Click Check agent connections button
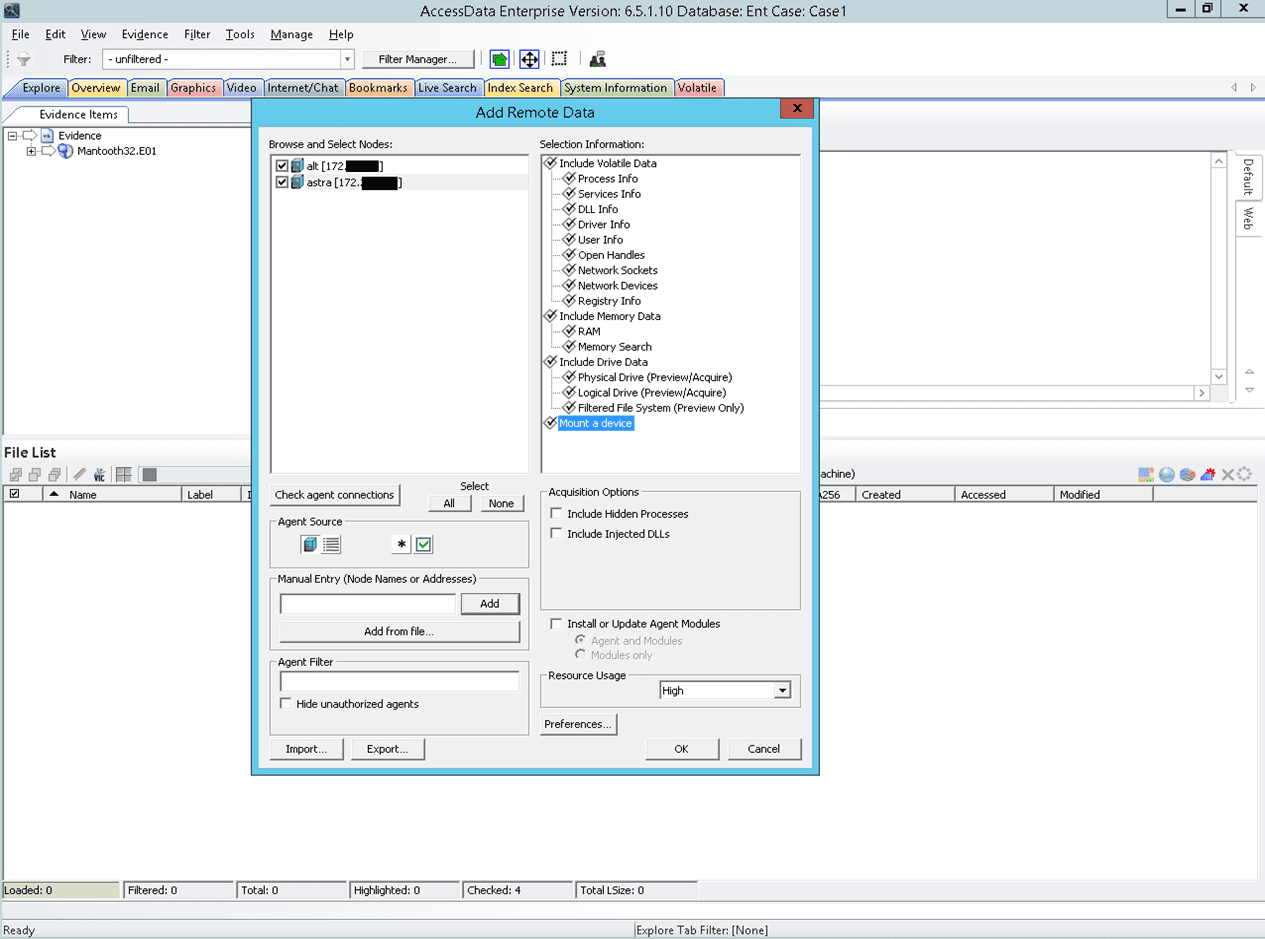This screenshot has width=1265, height=939. tap(335, 495)
